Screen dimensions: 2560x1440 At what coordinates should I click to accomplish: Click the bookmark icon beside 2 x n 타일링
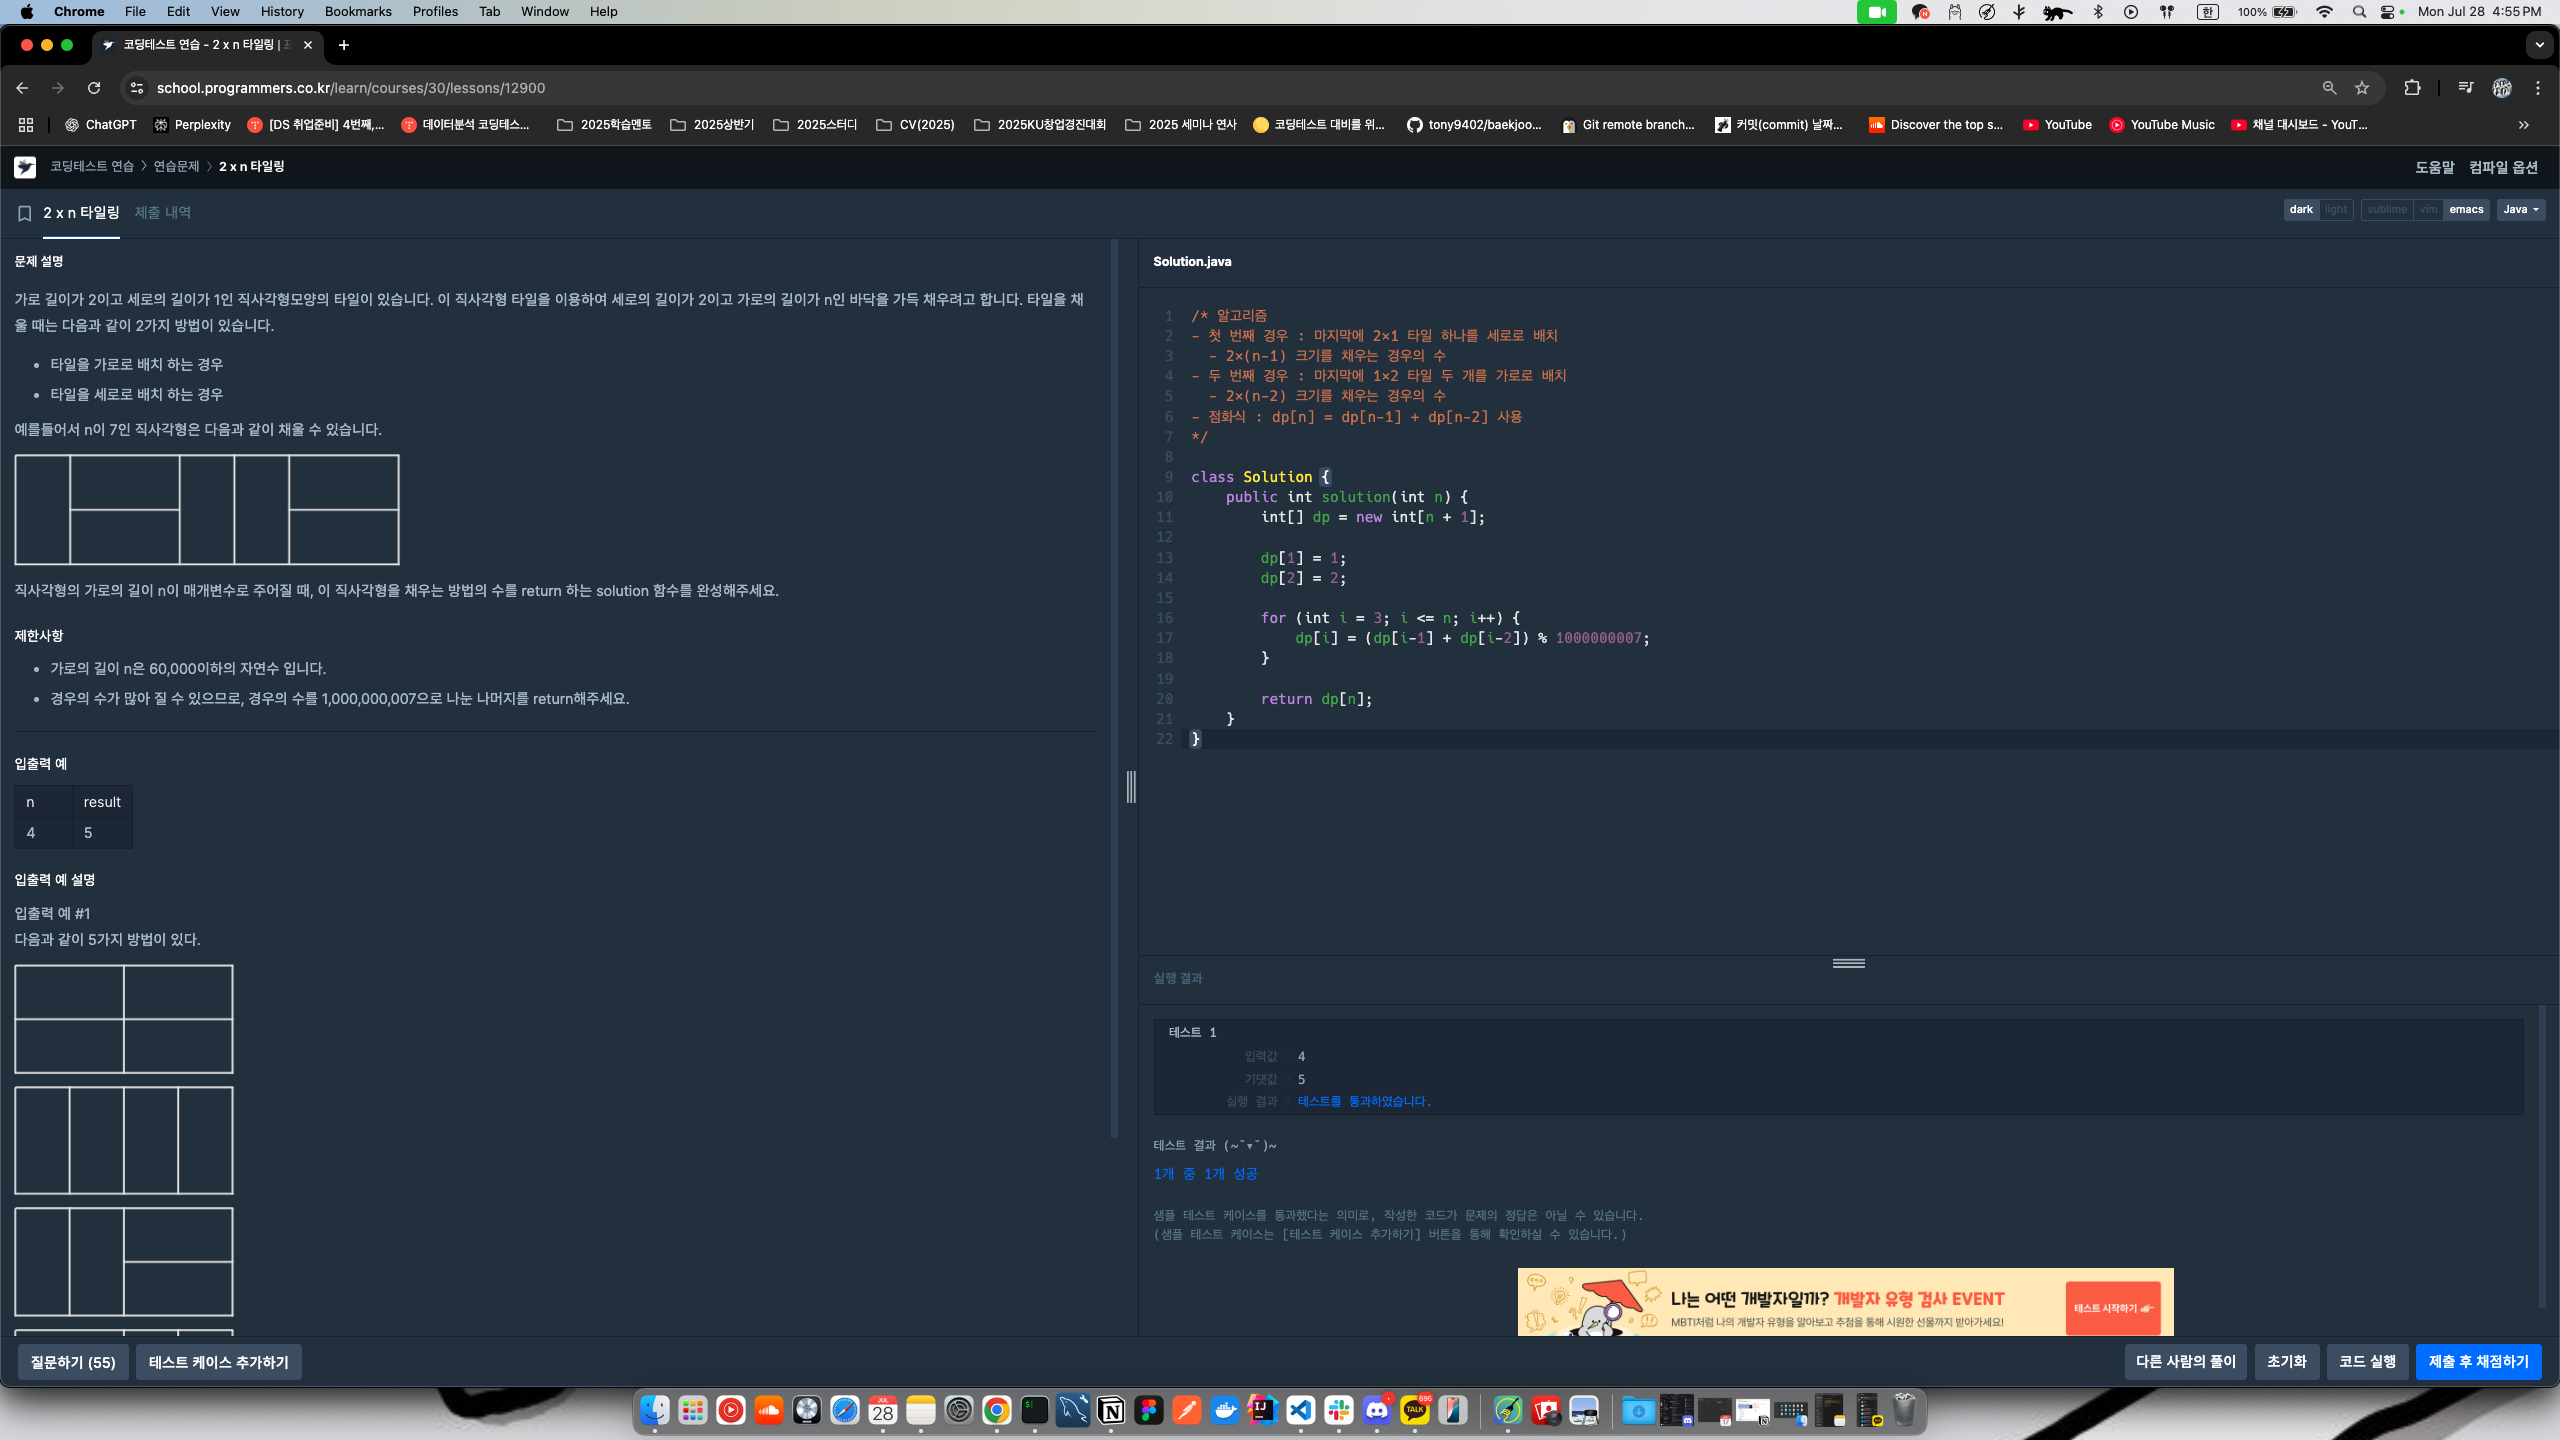[x=25, y=213]
